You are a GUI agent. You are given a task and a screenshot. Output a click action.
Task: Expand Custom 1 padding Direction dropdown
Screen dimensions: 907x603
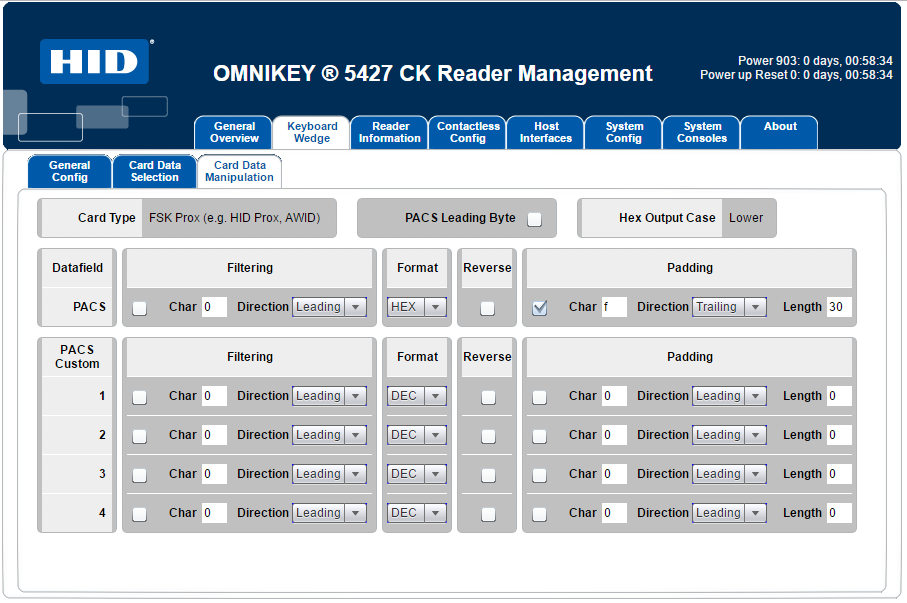[729, 396]
